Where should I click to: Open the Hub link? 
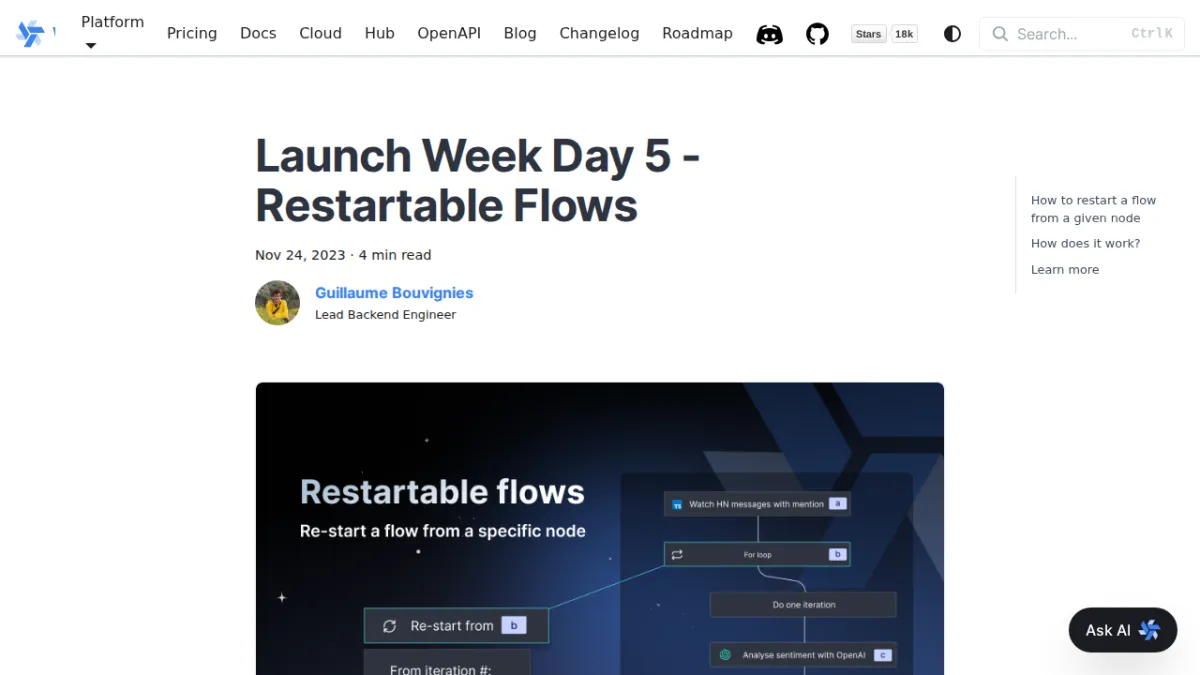[x=380, y=34]
